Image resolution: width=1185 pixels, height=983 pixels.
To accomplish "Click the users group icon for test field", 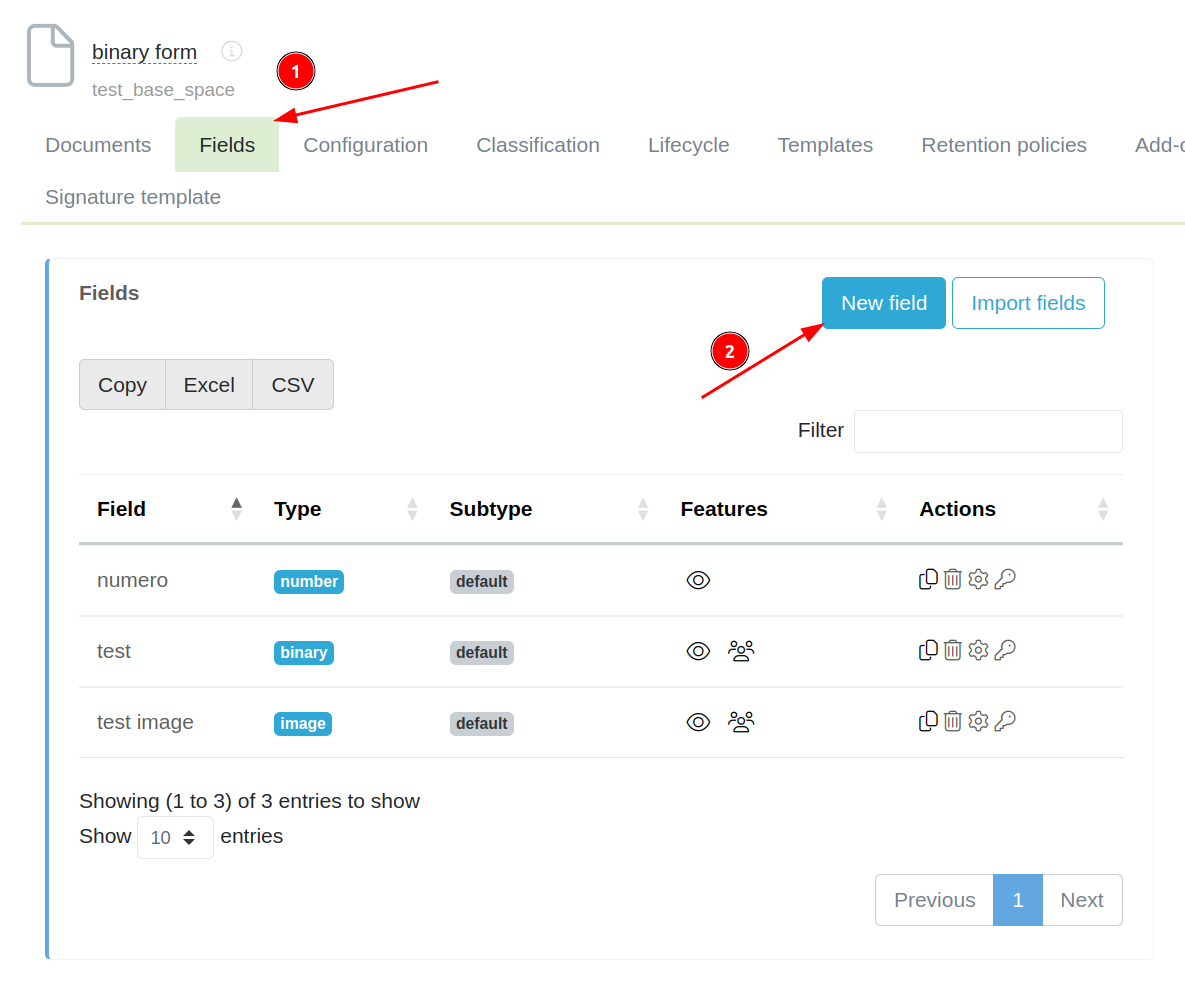I will [x=741, y=651].
